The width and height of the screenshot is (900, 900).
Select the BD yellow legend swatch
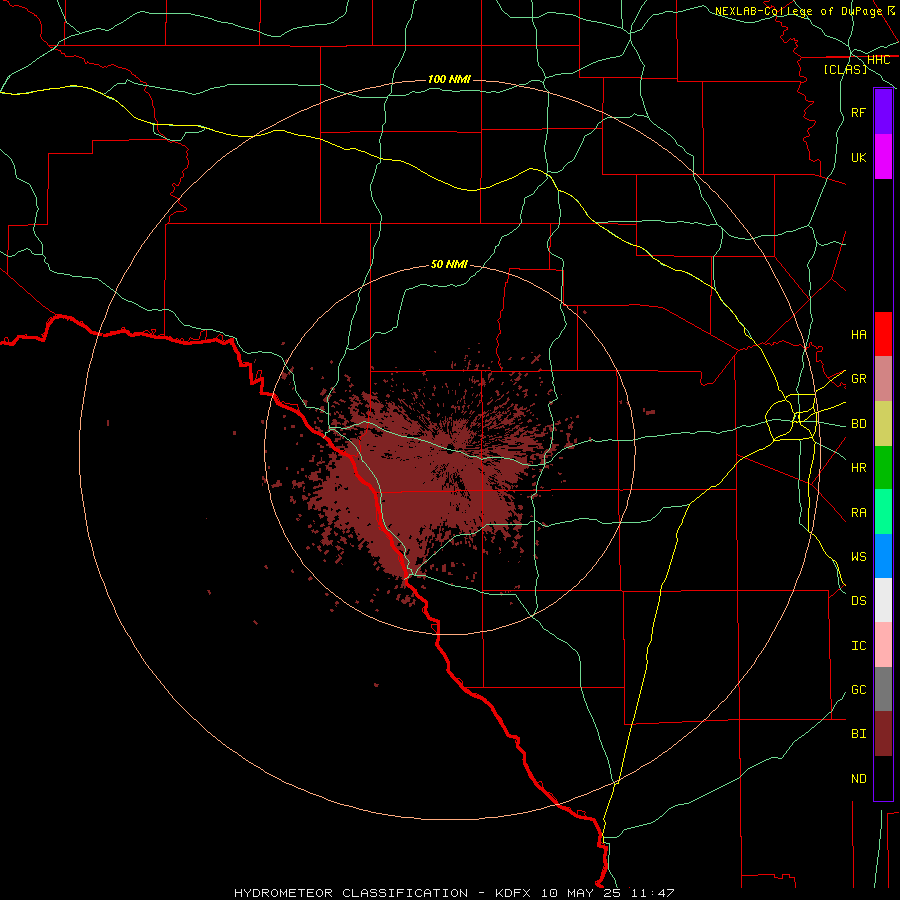[883, 424]
